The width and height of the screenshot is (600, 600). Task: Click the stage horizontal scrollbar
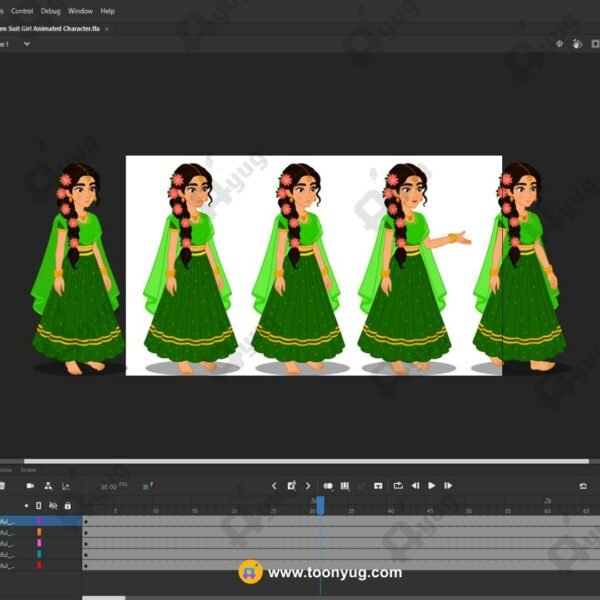(306, 461)
